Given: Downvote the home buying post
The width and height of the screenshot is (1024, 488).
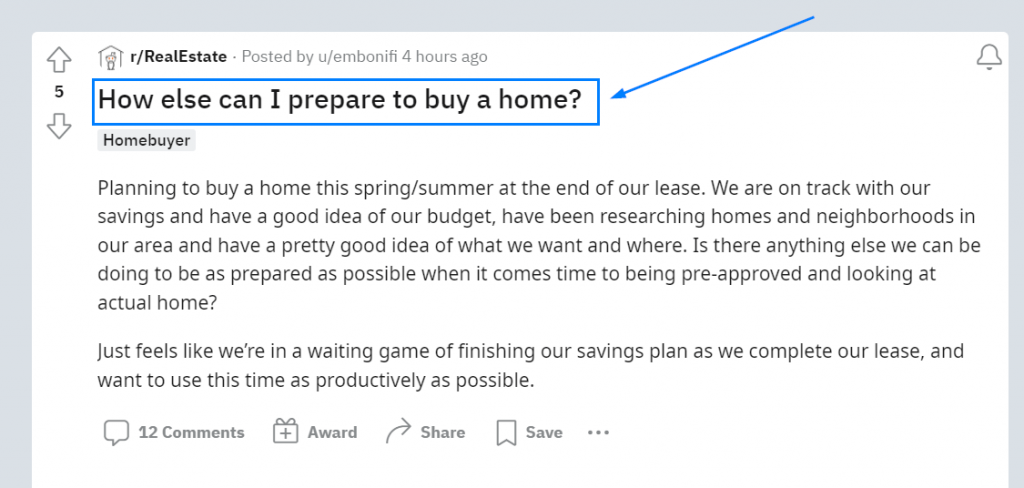Looking at the screenshot, I should pos(59,125).
